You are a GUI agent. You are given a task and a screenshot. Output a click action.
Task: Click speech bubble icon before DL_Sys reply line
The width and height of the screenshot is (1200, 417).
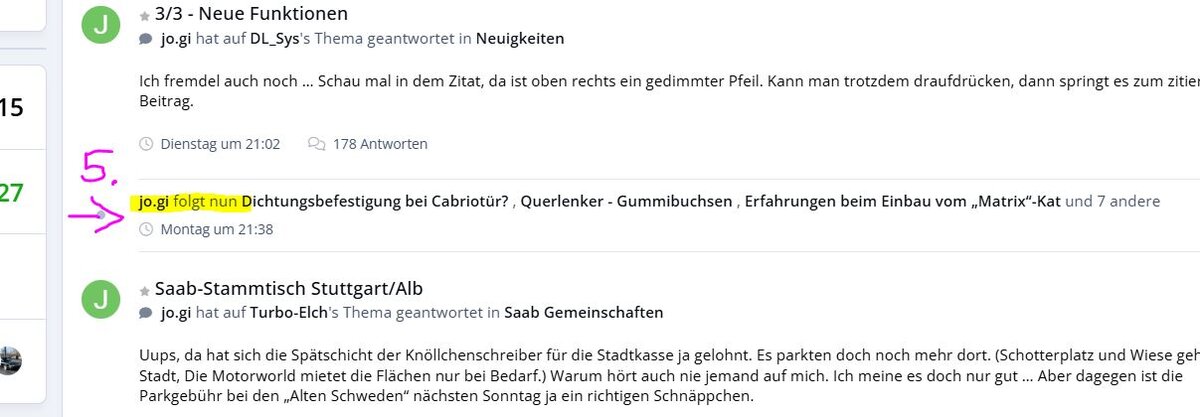146,40
